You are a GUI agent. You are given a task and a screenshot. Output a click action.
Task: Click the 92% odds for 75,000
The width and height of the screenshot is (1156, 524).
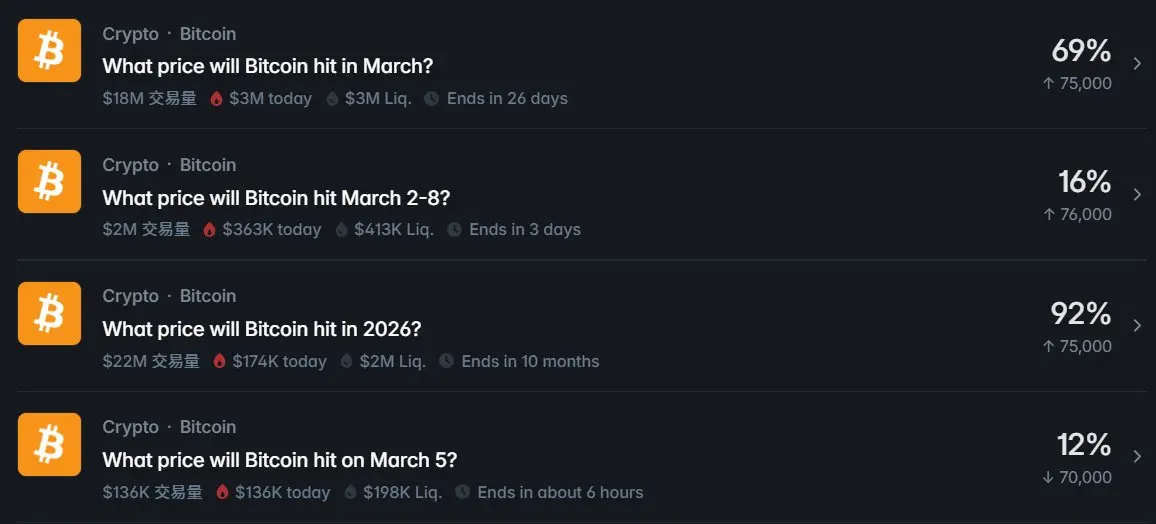click(x=1080, y=314)
